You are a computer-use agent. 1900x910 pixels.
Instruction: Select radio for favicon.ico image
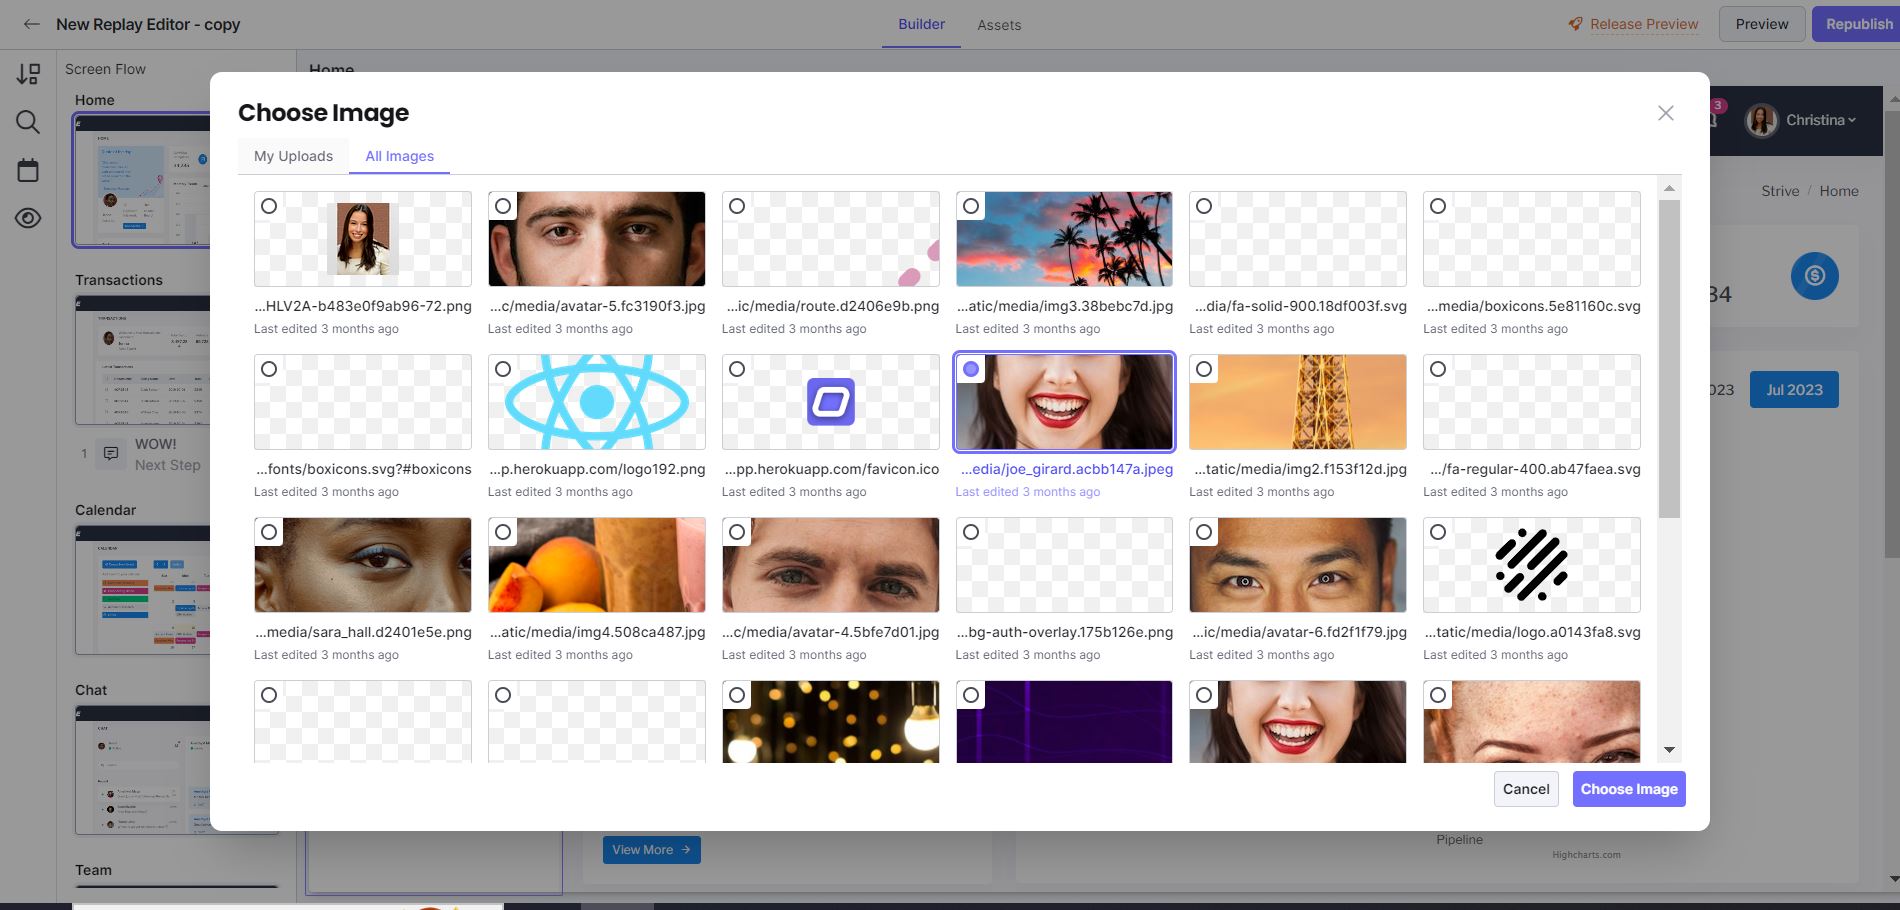(x=737, y=369)
